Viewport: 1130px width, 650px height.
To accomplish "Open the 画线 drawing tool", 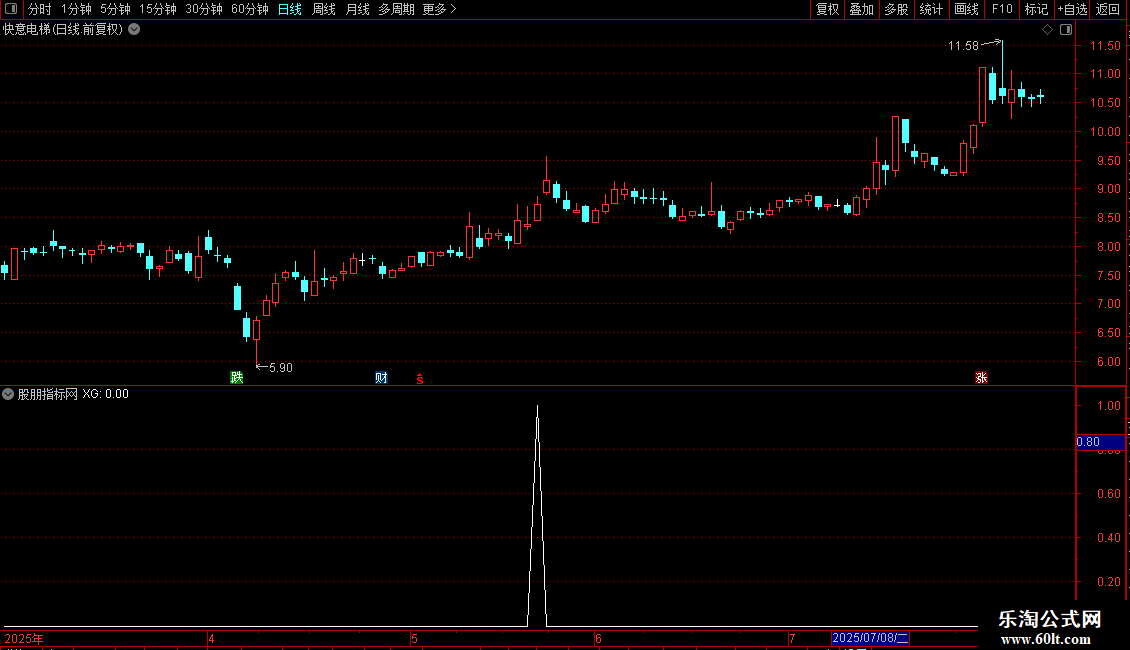I will 966,9.
